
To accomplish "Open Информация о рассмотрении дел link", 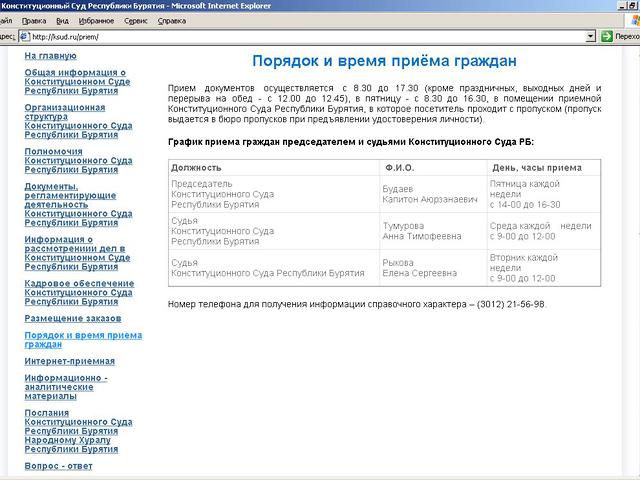I will tap(77, 253).
